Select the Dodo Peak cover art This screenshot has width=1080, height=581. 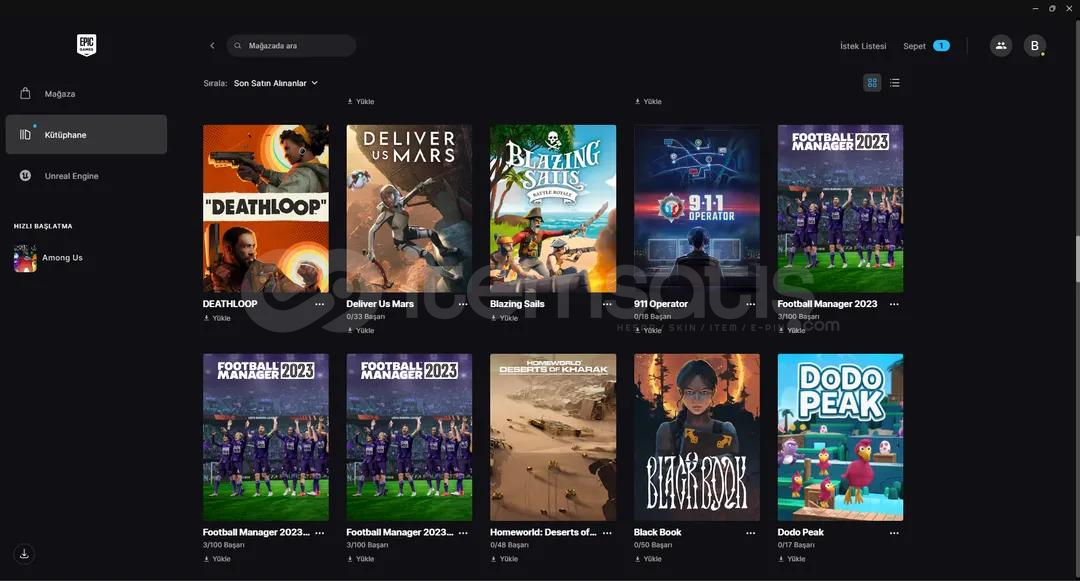[840, 437]
